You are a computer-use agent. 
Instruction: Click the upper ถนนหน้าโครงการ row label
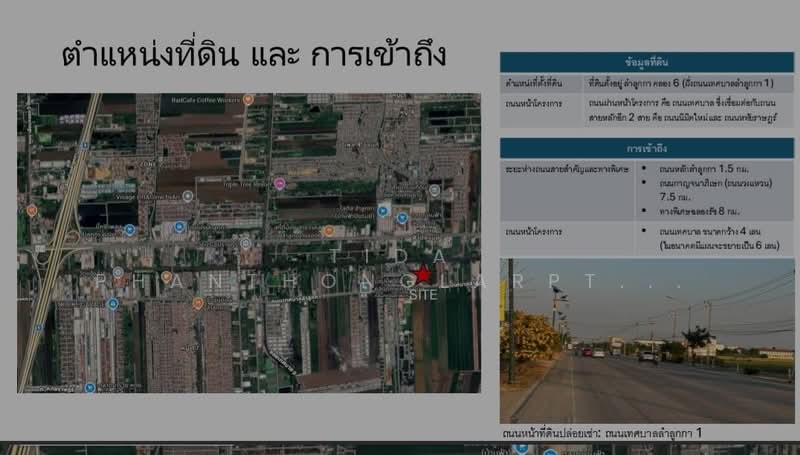pos(534,103)
